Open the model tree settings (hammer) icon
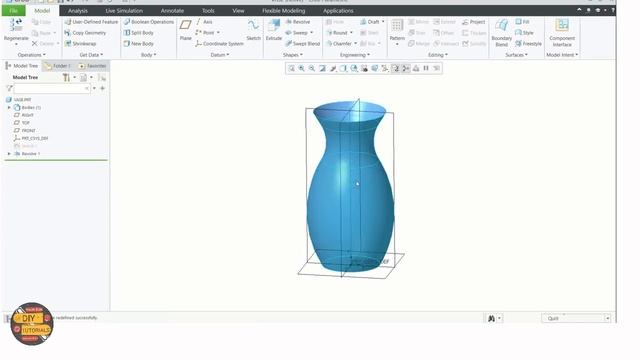The height and width of the screenshot is (360, 640). pos(66,77)
